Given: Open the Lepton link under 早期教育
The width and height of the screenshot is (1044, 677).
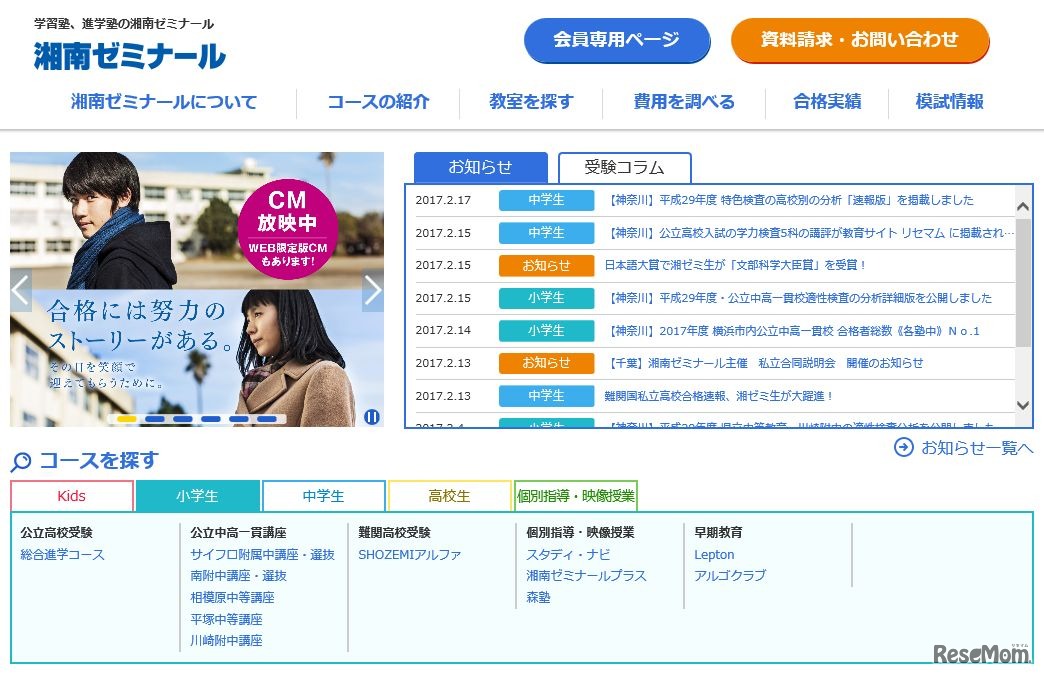Looking at the screenshot, I should 714,554.
